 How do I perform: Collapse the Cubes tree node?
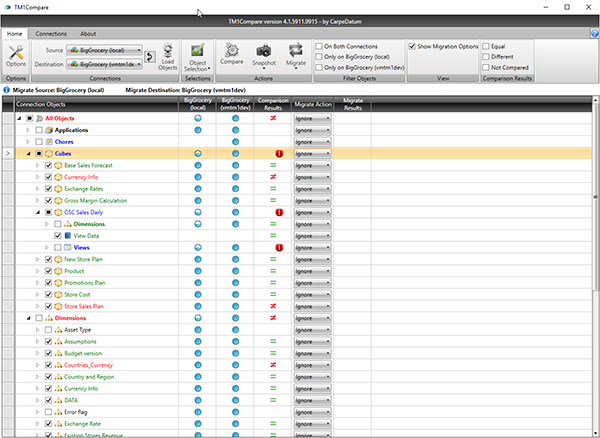click(28, 154)
